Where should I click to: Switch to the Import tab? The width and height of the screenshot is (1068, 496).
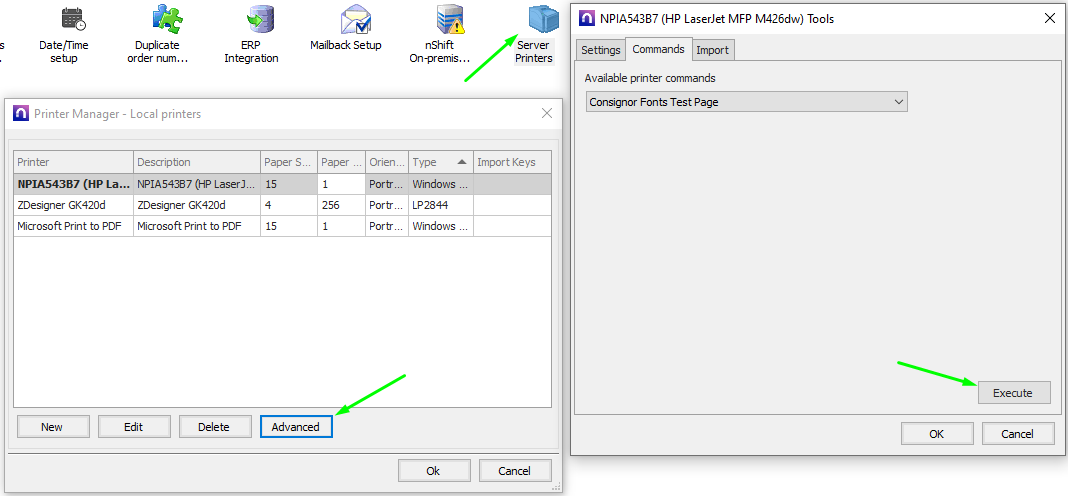[712, 50]
